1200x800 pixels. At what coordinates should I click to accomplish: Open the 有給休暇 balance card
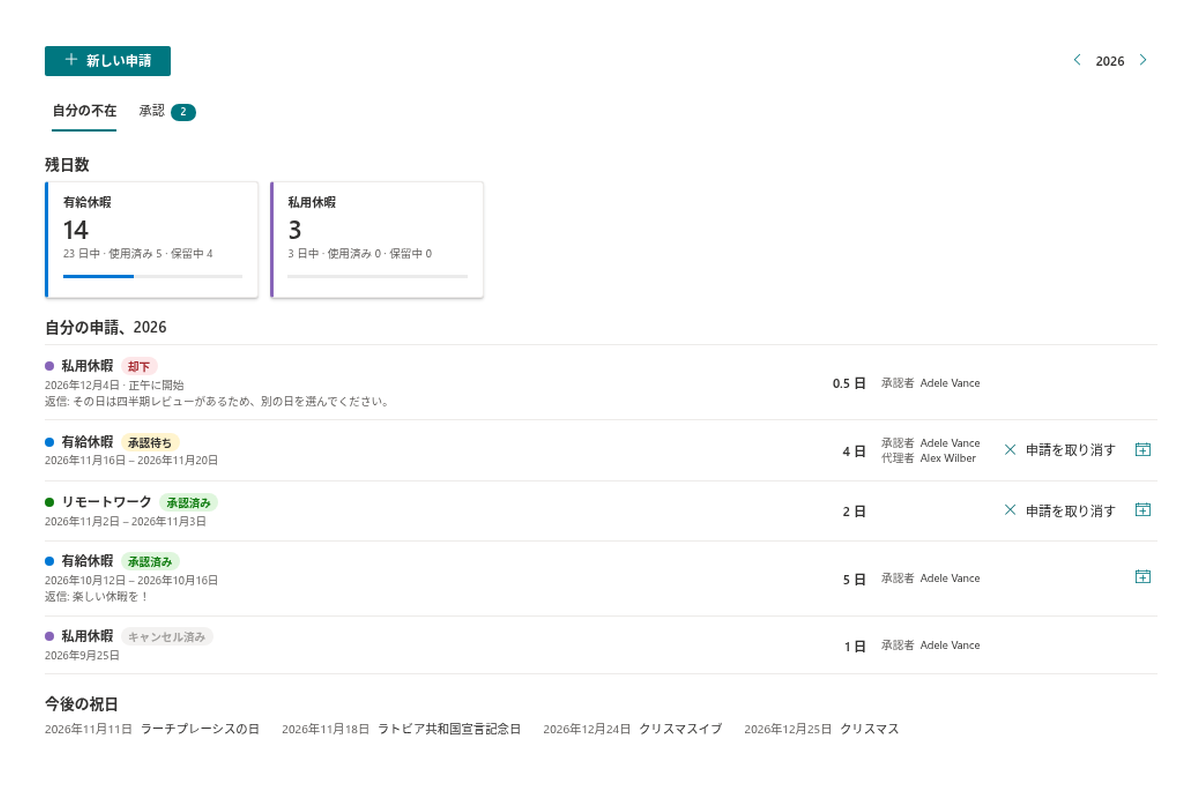click(x=152, y=240)
